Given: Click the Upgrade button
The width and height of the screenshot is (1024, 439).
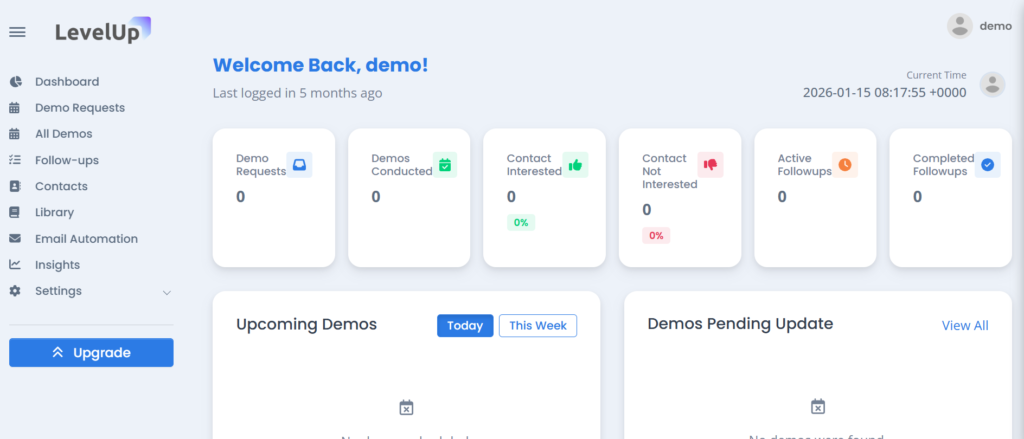Looking at the screenshot, I should (91, 353).
